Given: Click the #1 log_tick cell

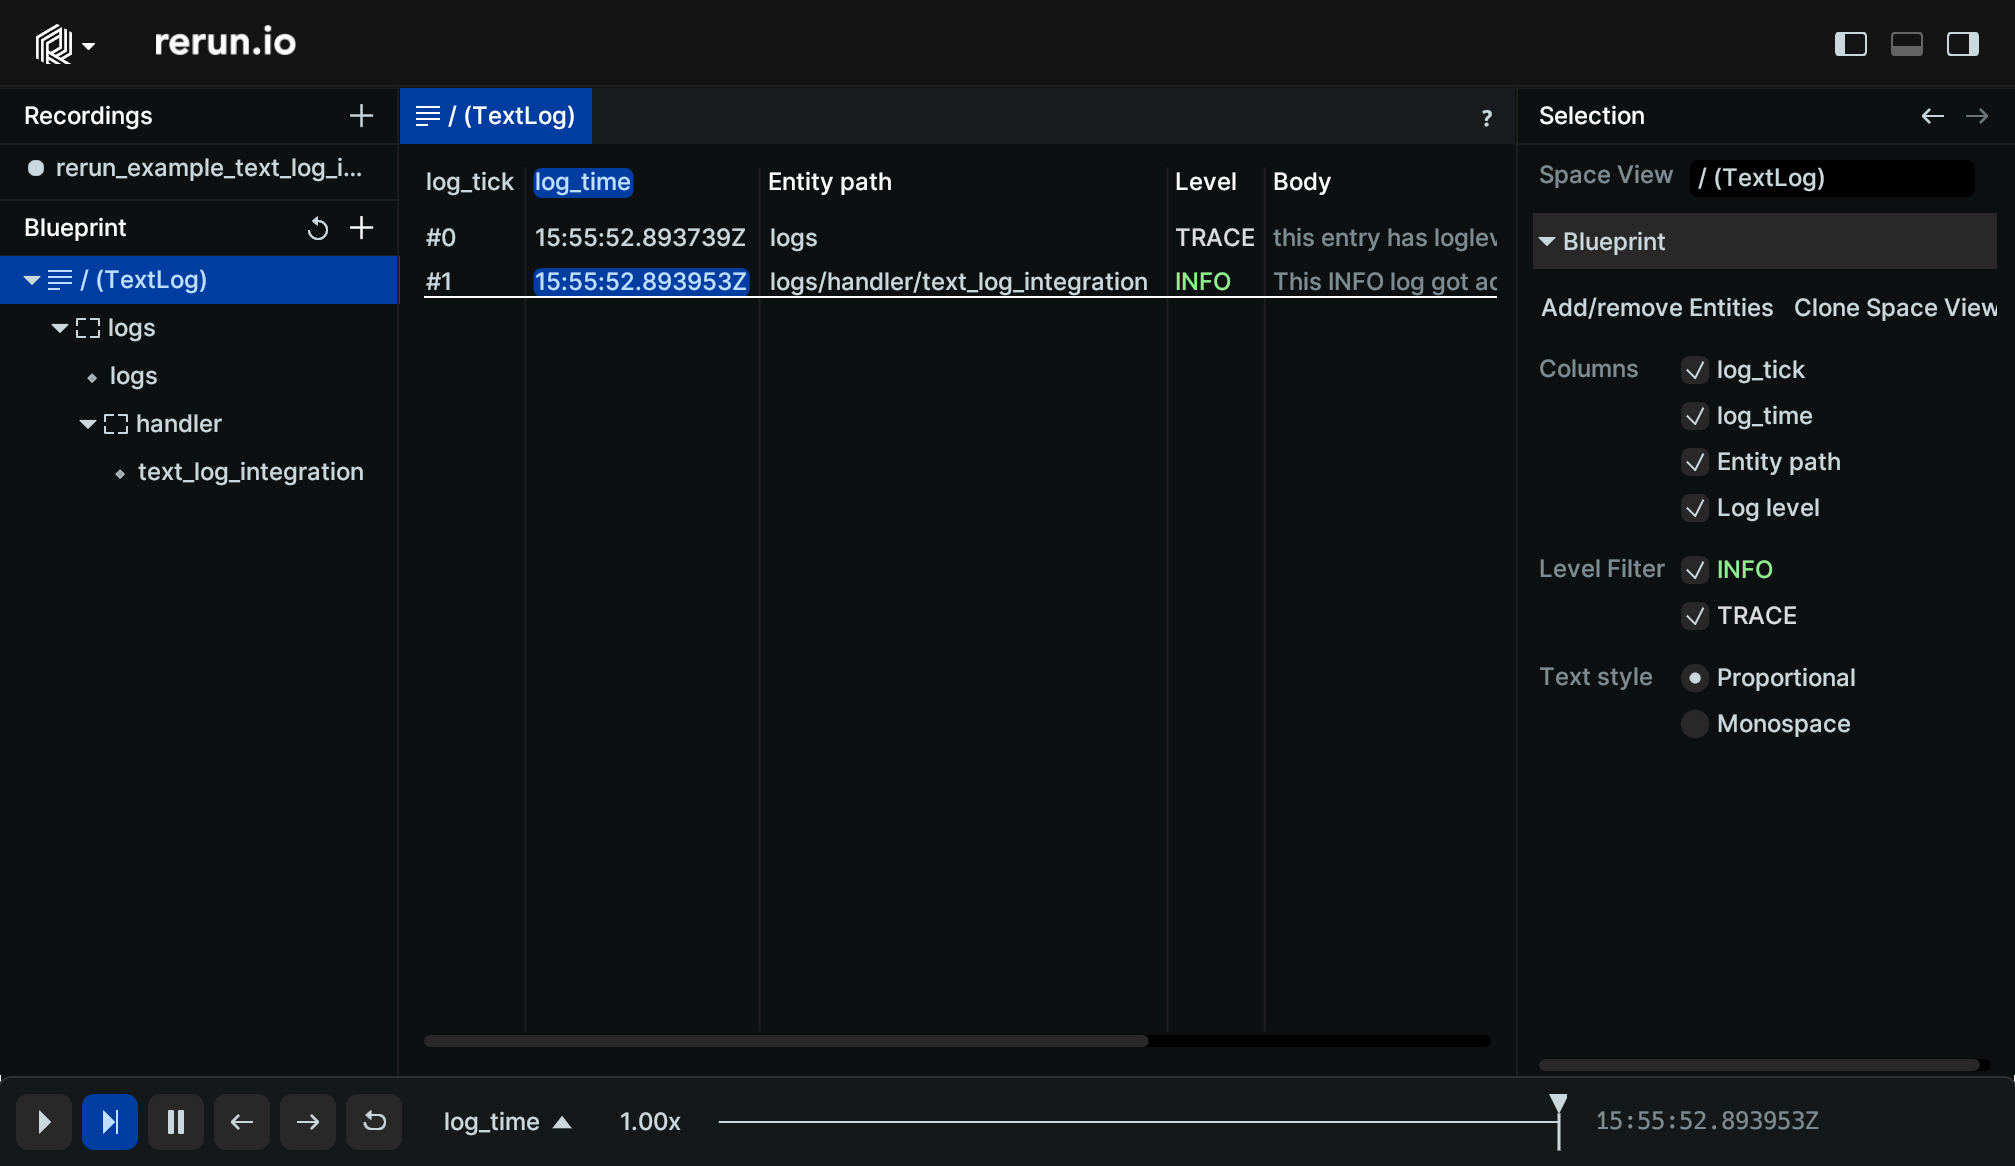Looking at the screenshot, I should tap(439, 282).
